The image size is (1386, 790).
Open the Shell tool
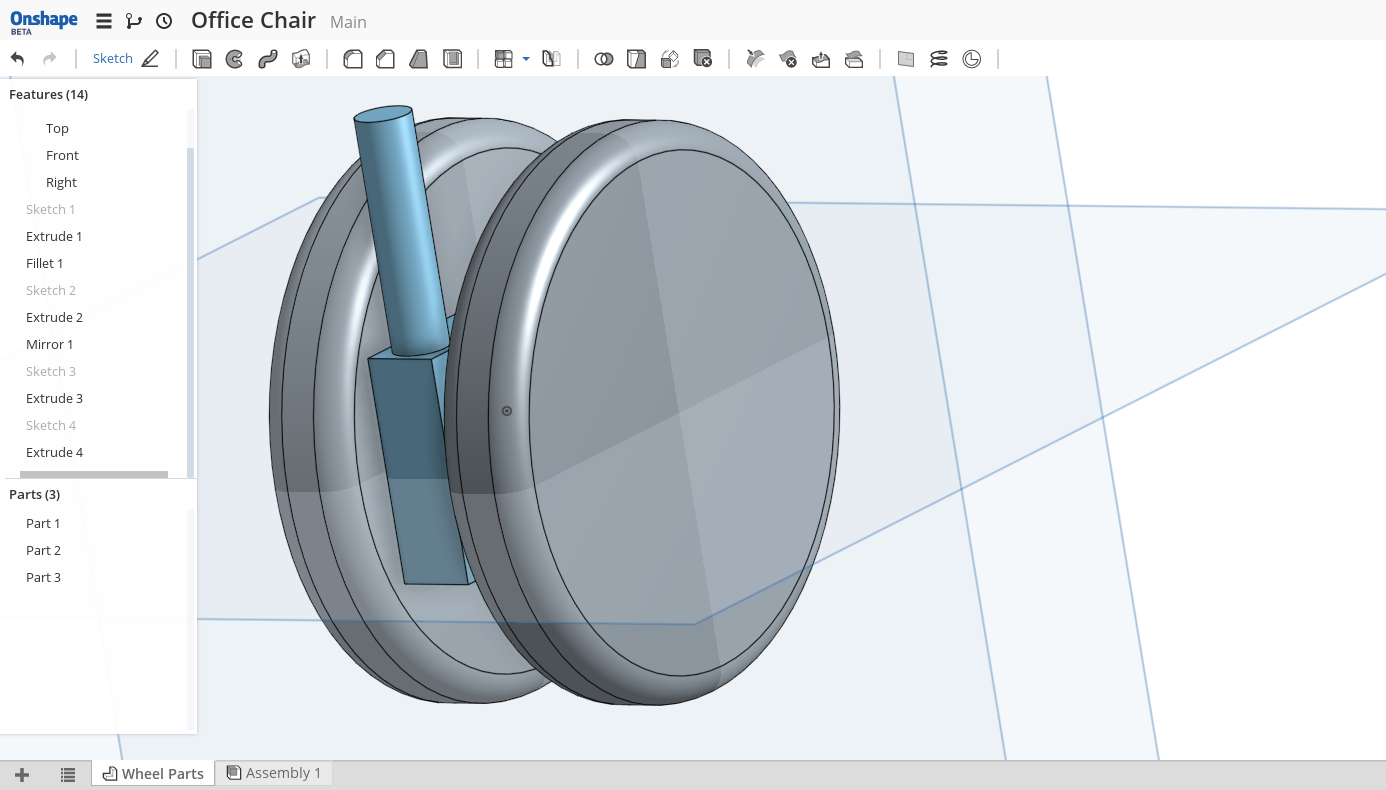[x=453, y=59]
